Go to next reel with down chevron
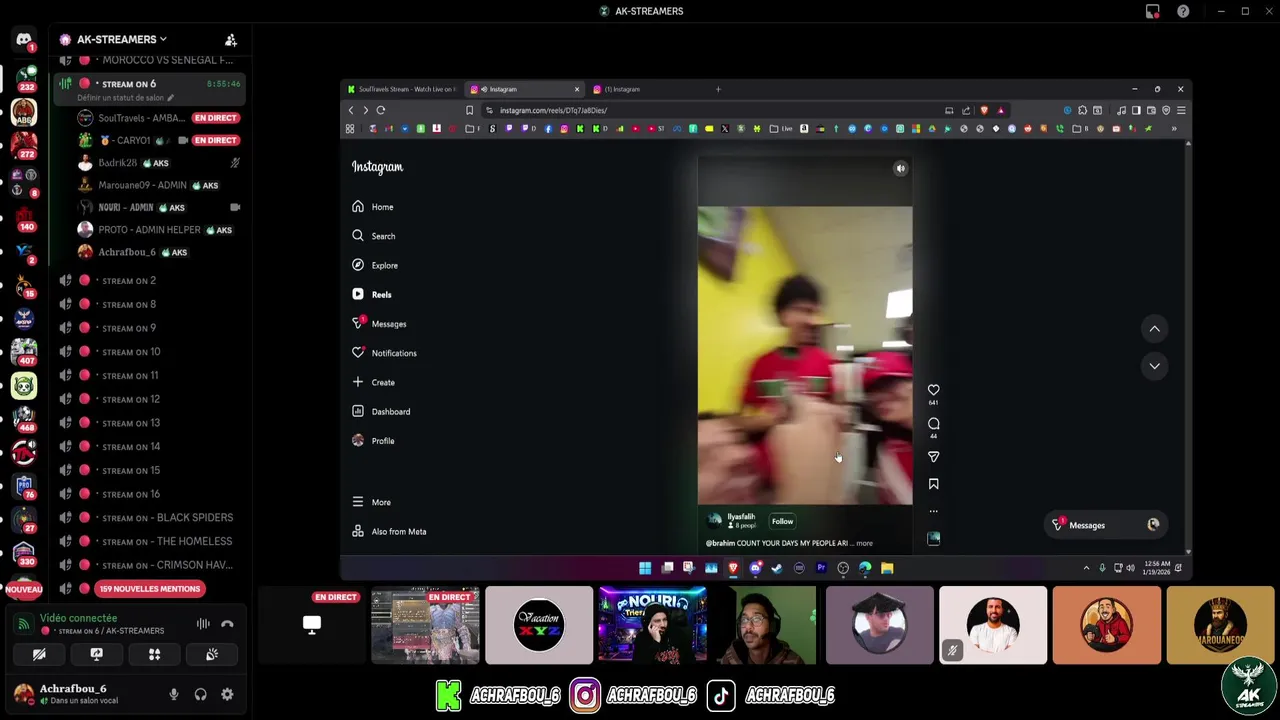The image size is (1280, 720). pos(1154,366)
